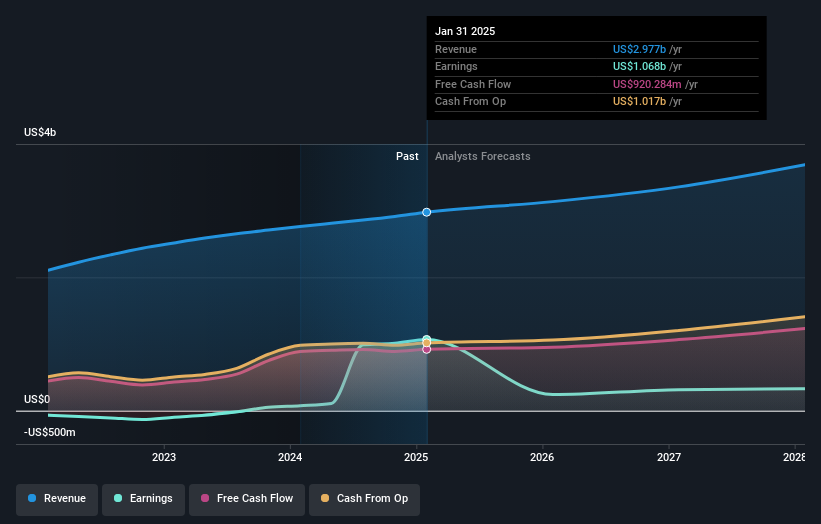Click the US$1.017b cash from op value
The height and width of the screenshot is (524, 821).
(x=639, y=102)
